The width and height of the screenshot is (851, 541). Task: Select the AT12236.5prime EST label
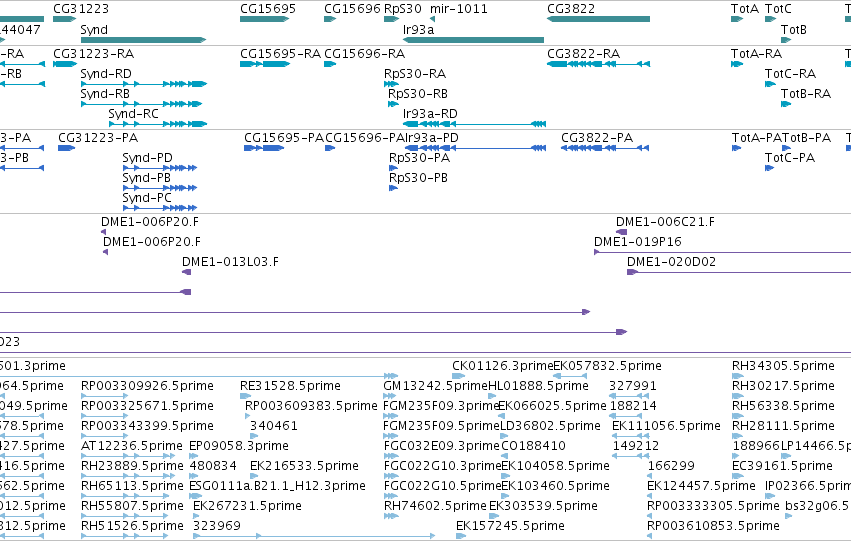point(132,446)
